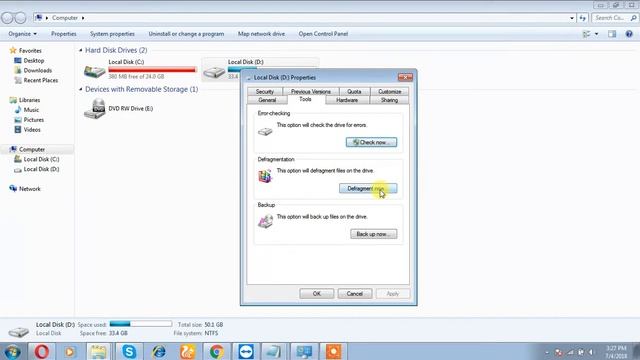Viewport: 640px width, 360px height.
Task: Click Open Control Panel
Action: [x=323, y=34]
